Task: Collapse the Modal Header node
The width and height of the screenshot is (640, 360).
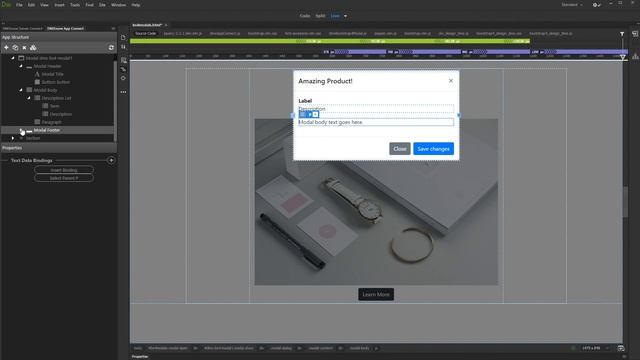Action: coord(21,66)
